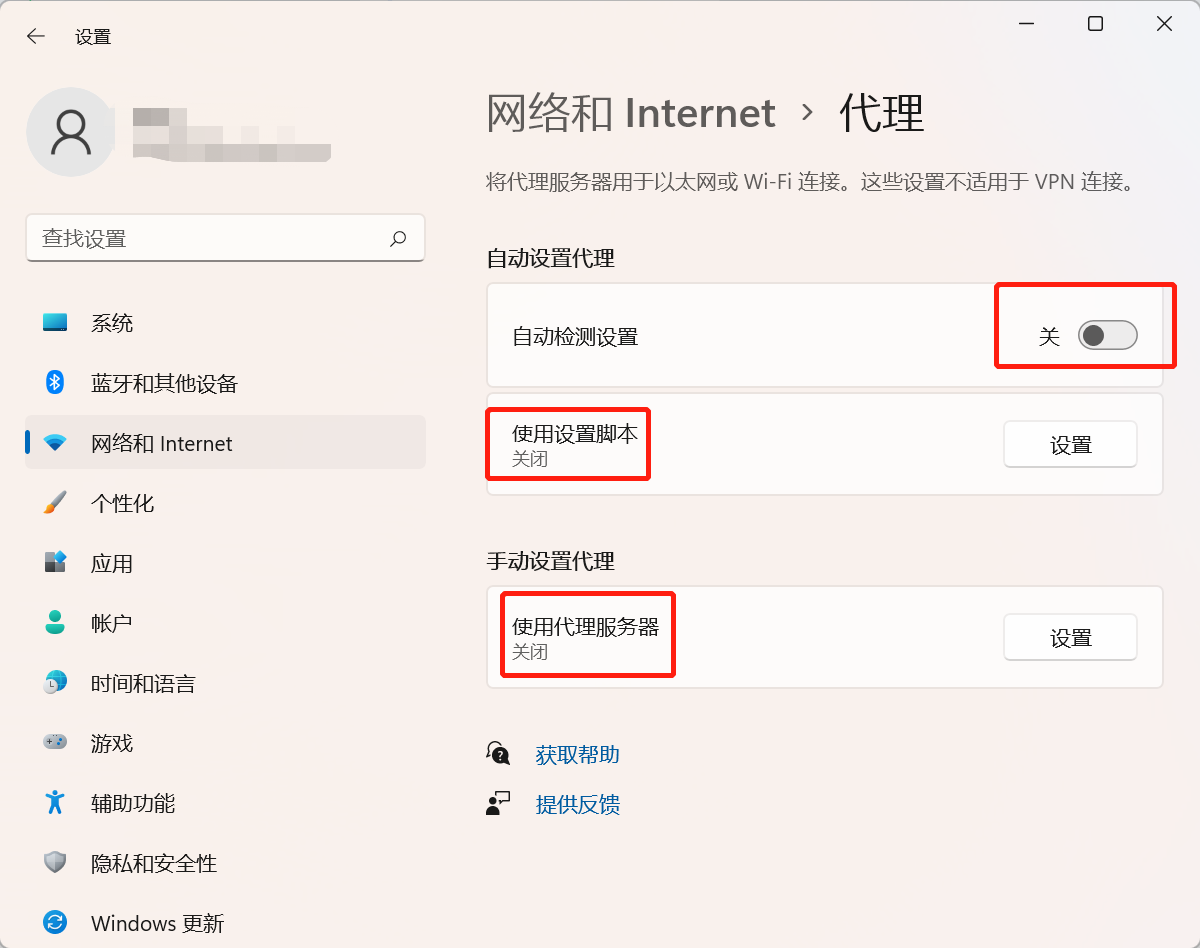Click the accessibility figure icon for 辅助功能
Viewport: 1200px width, 948px height.
55,803
